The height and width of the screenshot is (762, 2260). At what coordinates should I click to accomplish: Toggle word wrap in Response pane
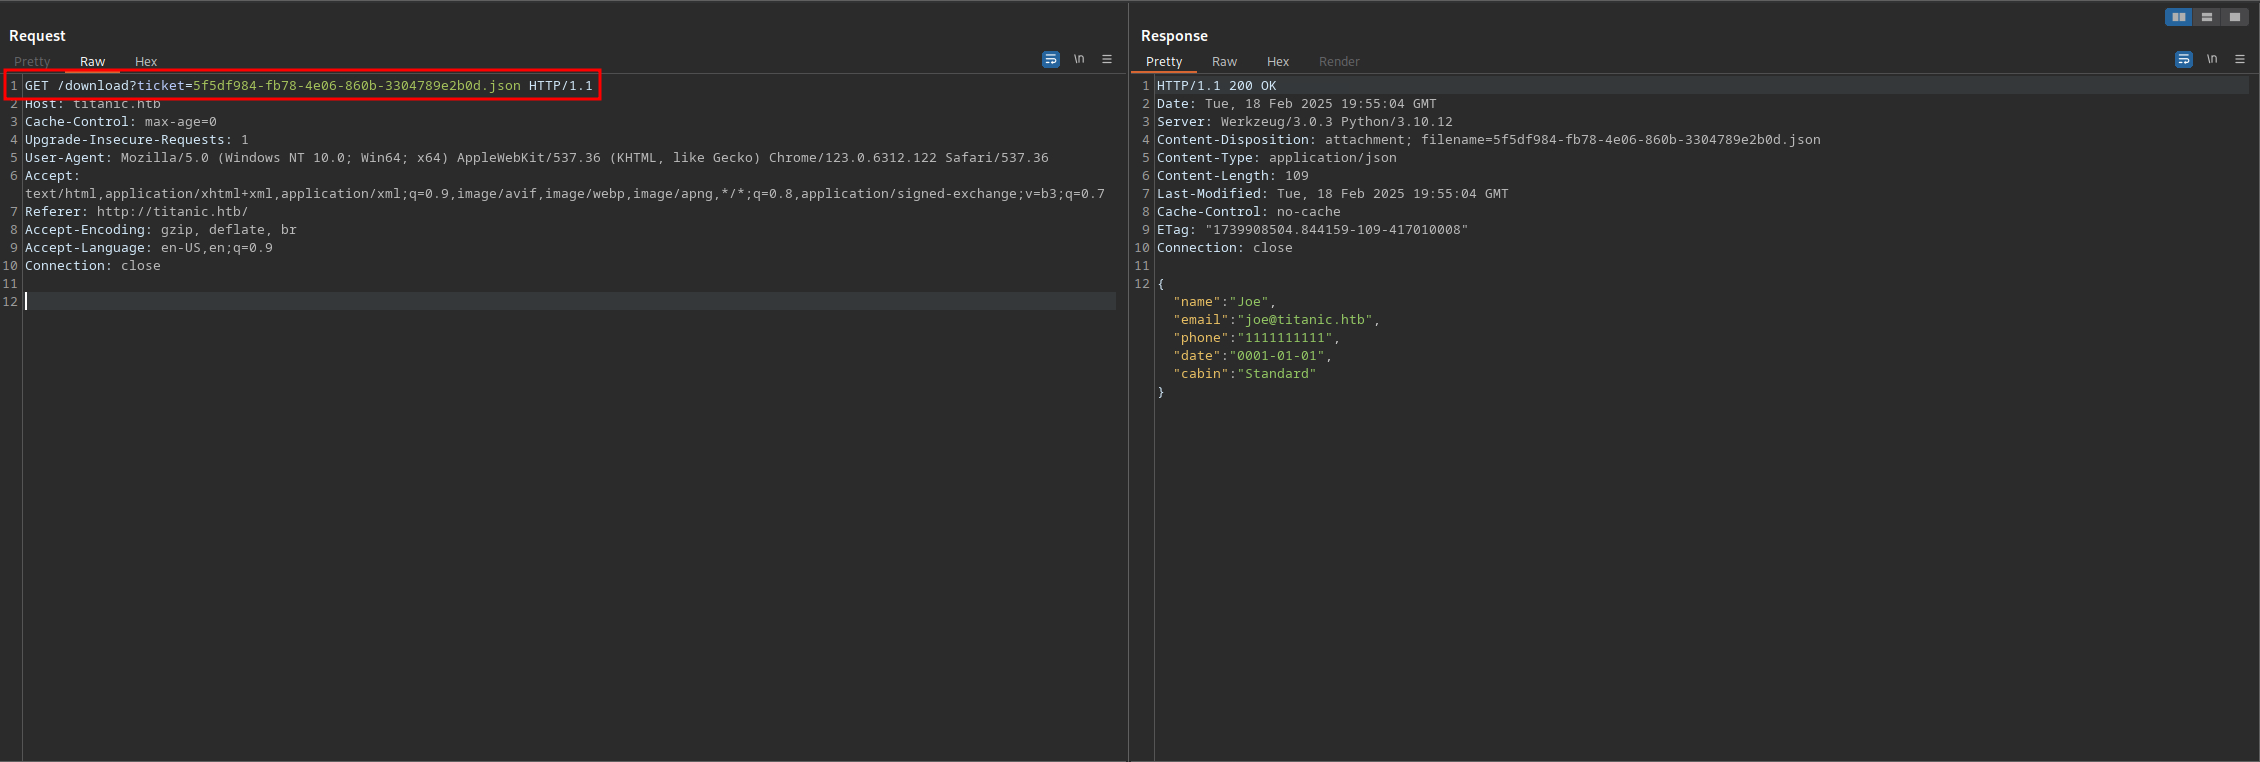(2184, 59)
